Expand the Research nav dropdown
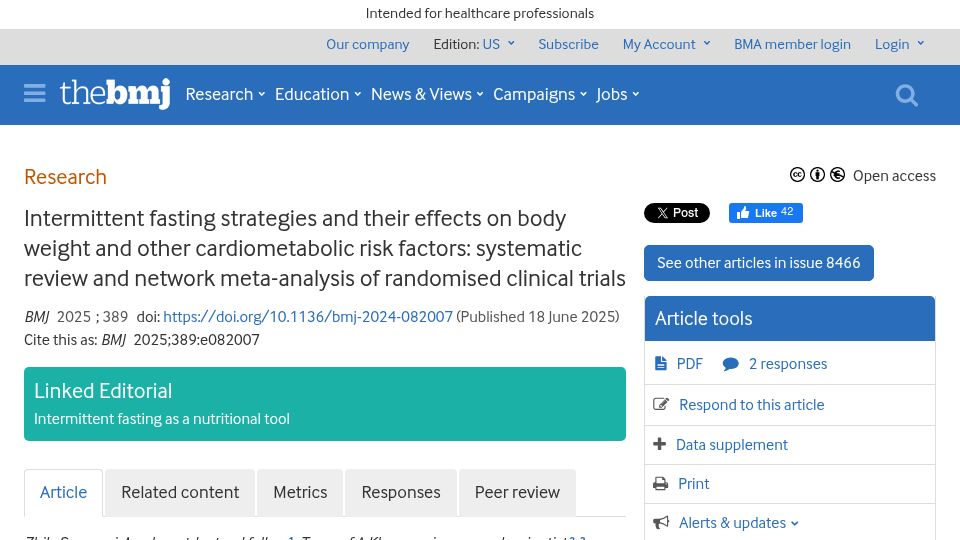The image size is (960, 540). [x=225, y=94]
